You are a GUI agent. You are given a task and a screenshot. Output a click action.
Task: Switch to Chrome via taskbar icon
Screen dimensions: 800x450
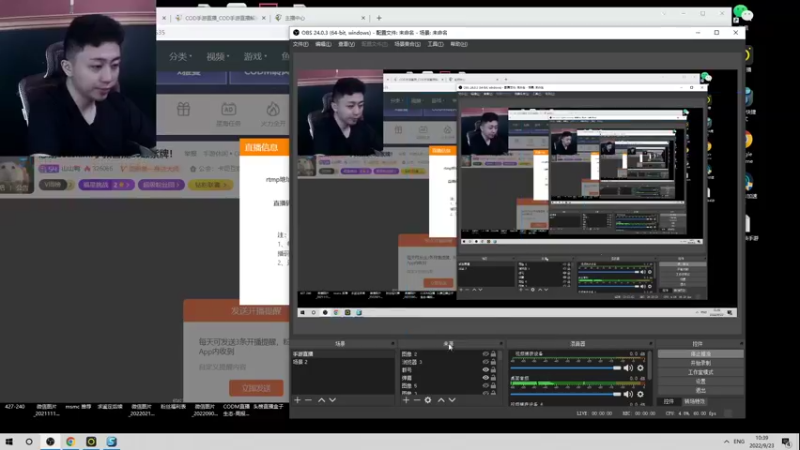coord(70,441)
